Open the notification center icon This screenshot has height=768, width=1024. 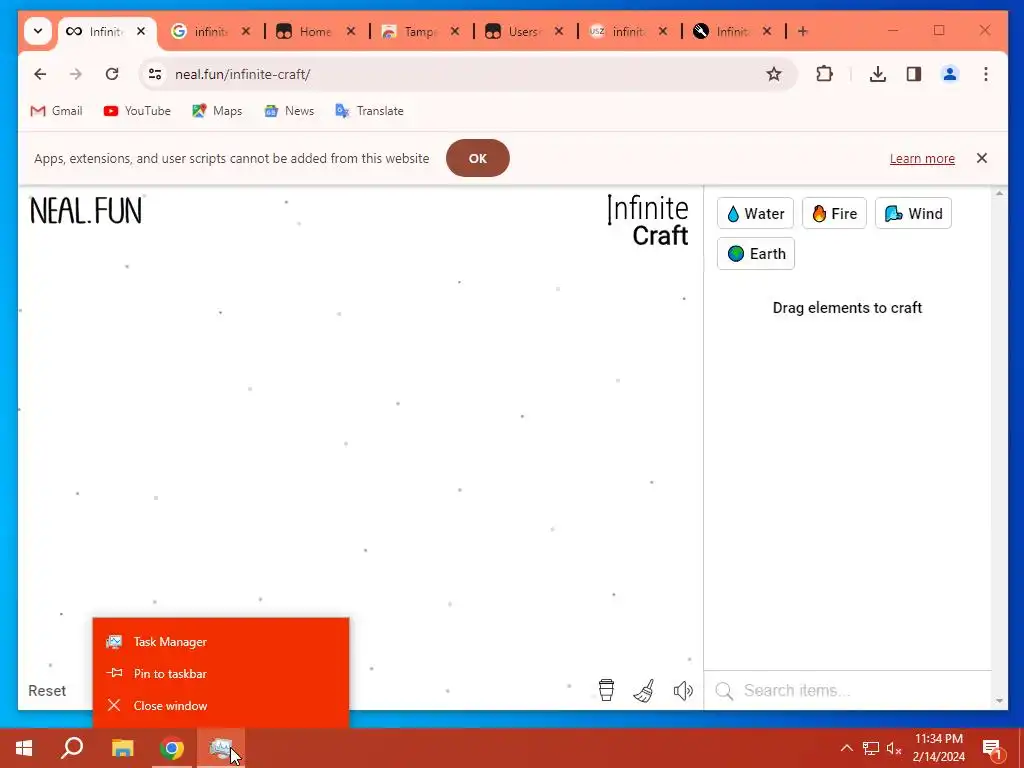pos(992,749)
